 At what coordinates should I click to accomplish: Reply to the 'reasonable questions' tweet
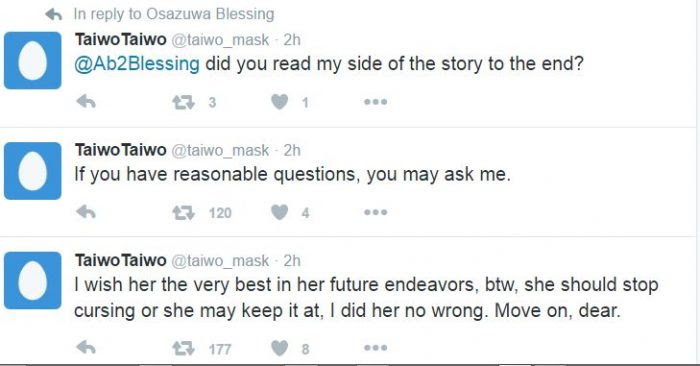tap(86, 212)
